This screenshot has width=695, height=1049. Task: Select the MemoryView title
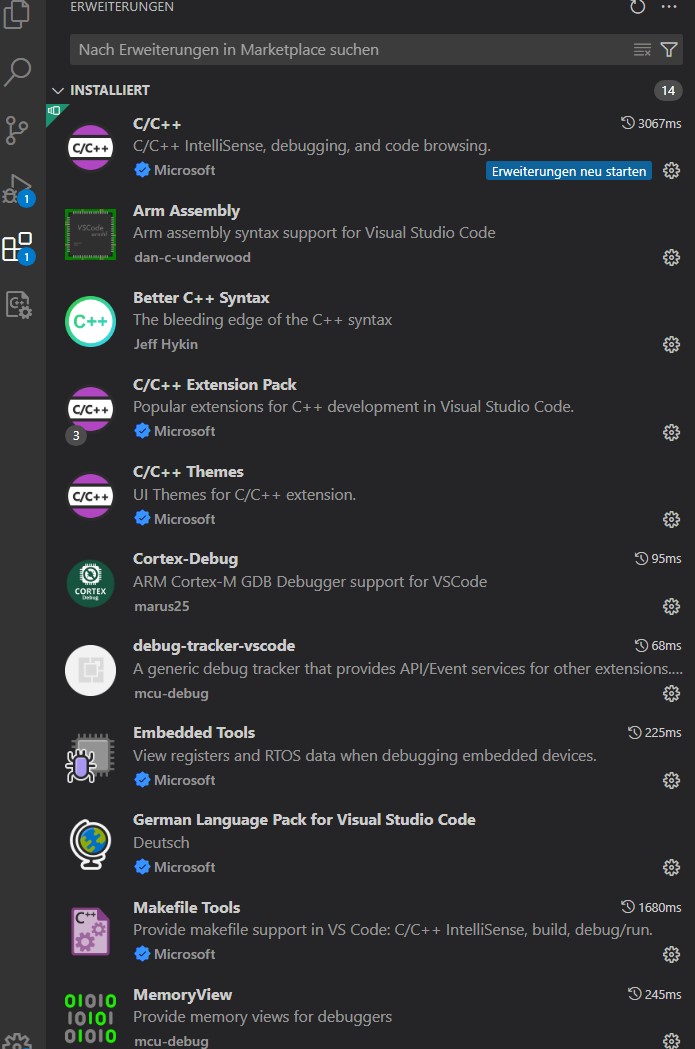point(182,995)
